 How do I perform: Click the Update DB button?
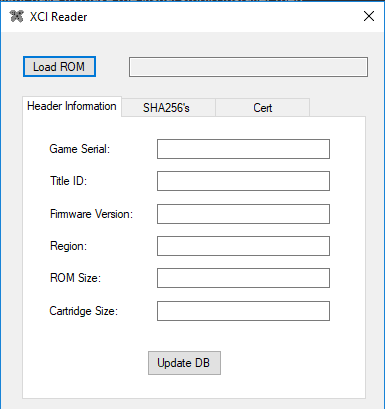[x=184, y=363]
